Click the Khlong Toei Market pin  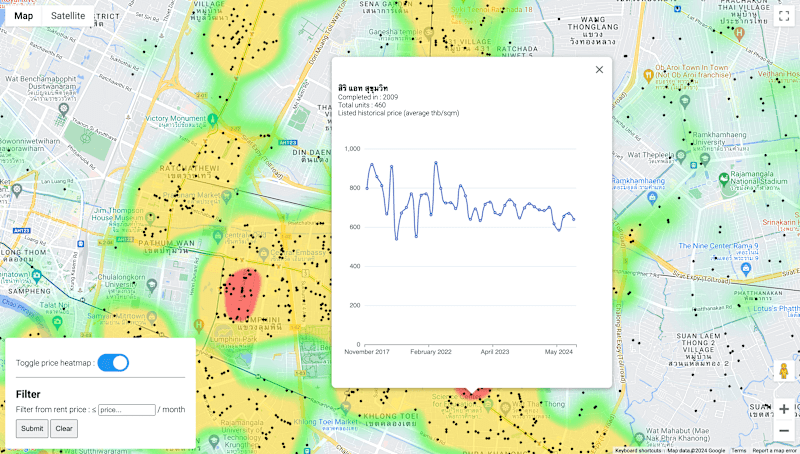pyautogui.click(x=345, y=408)
